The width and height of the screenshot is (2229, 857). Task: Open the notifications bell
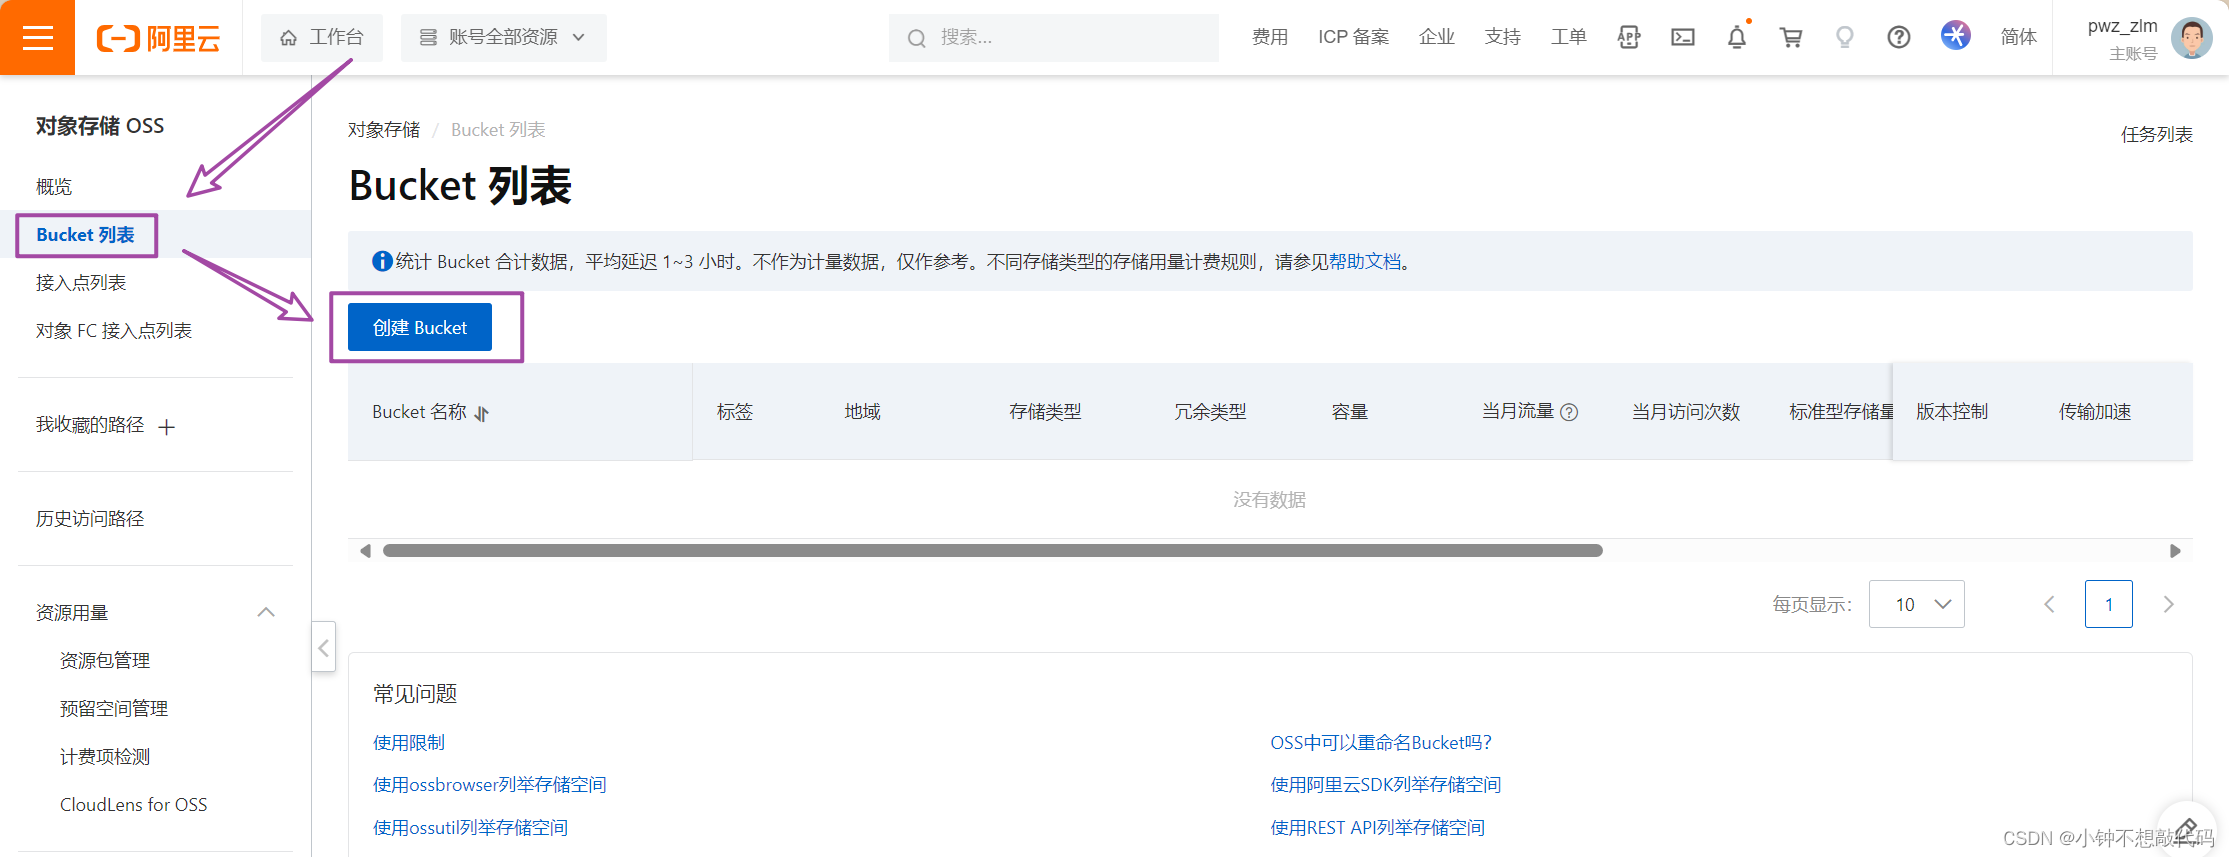(1737, 38)
